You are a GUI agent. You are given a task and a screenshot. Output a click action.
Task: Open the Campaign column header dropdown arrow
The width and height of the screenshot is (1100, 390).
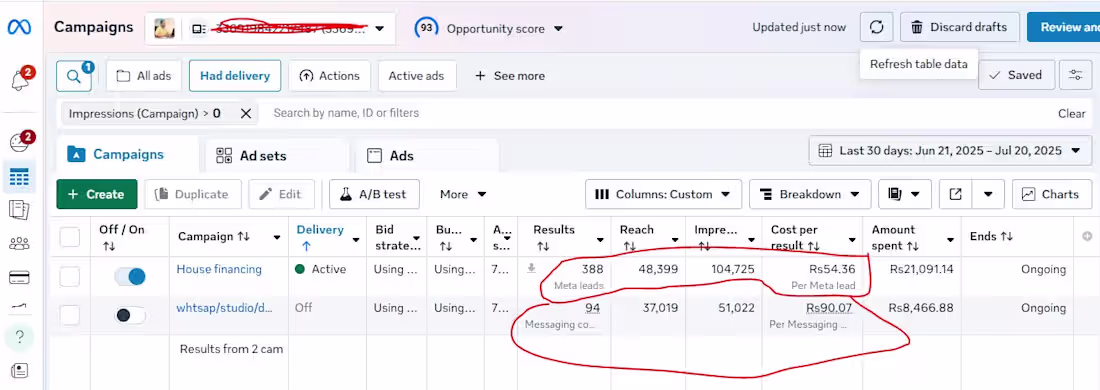pos(276,238)
